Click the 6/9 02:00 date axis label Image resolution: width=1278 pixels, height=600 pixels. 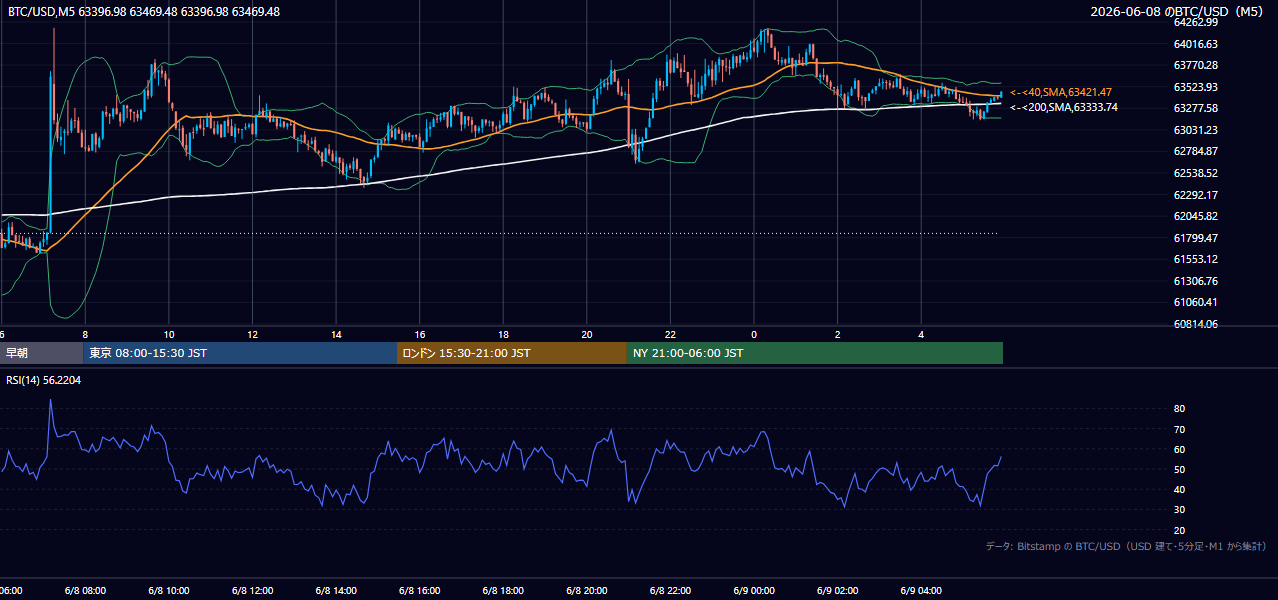838,591
